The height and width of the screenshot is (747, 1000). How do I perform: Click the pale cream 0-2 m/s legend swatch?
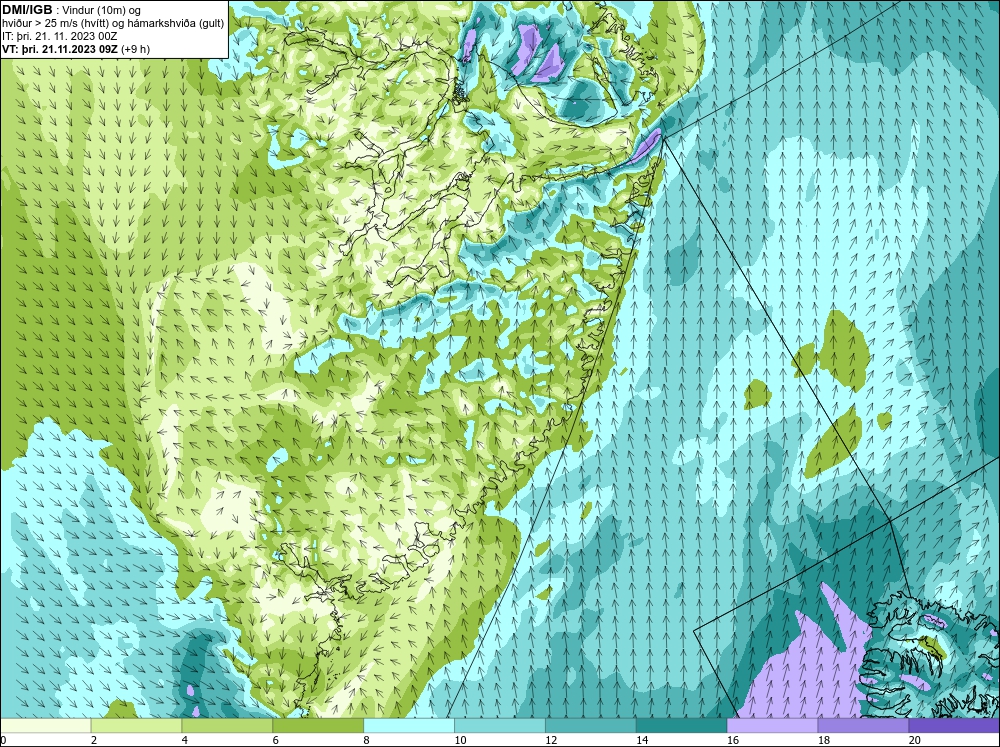45,725
